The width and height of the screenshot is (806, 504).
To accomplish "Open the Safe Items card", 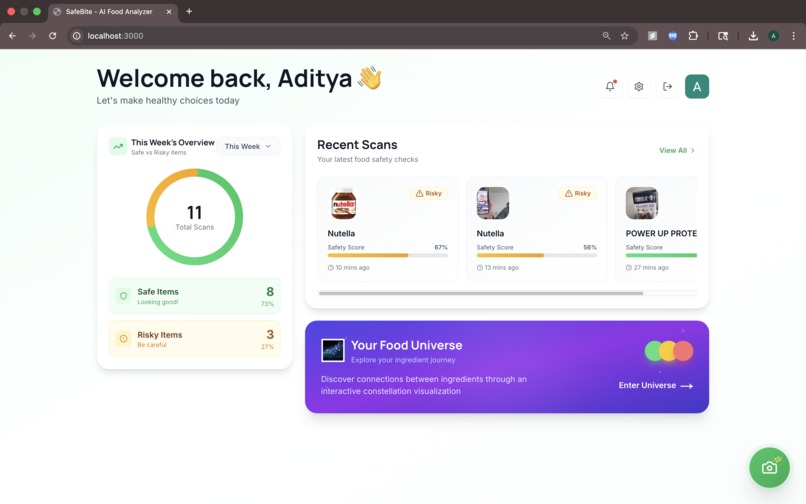I will (x=194, y=296).
